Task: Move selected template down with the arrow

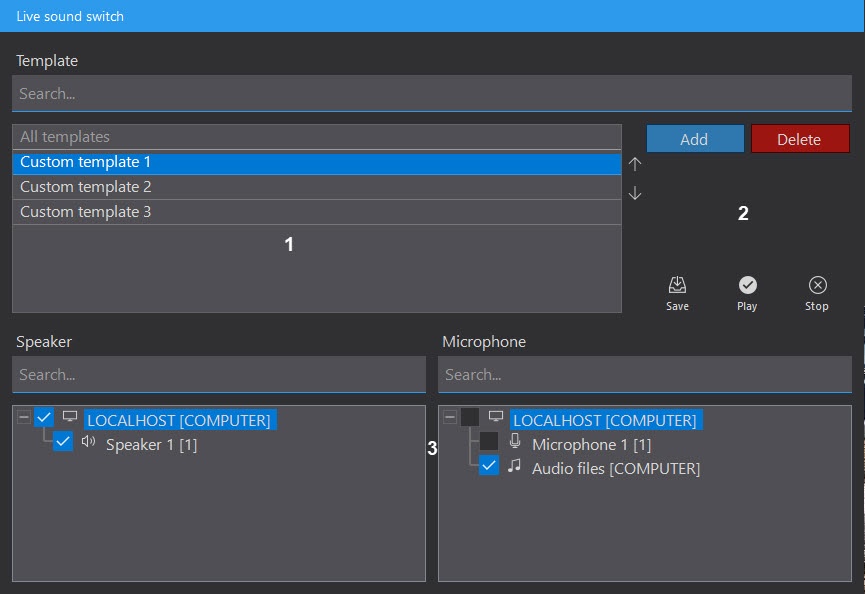Action: click(635, 192)
